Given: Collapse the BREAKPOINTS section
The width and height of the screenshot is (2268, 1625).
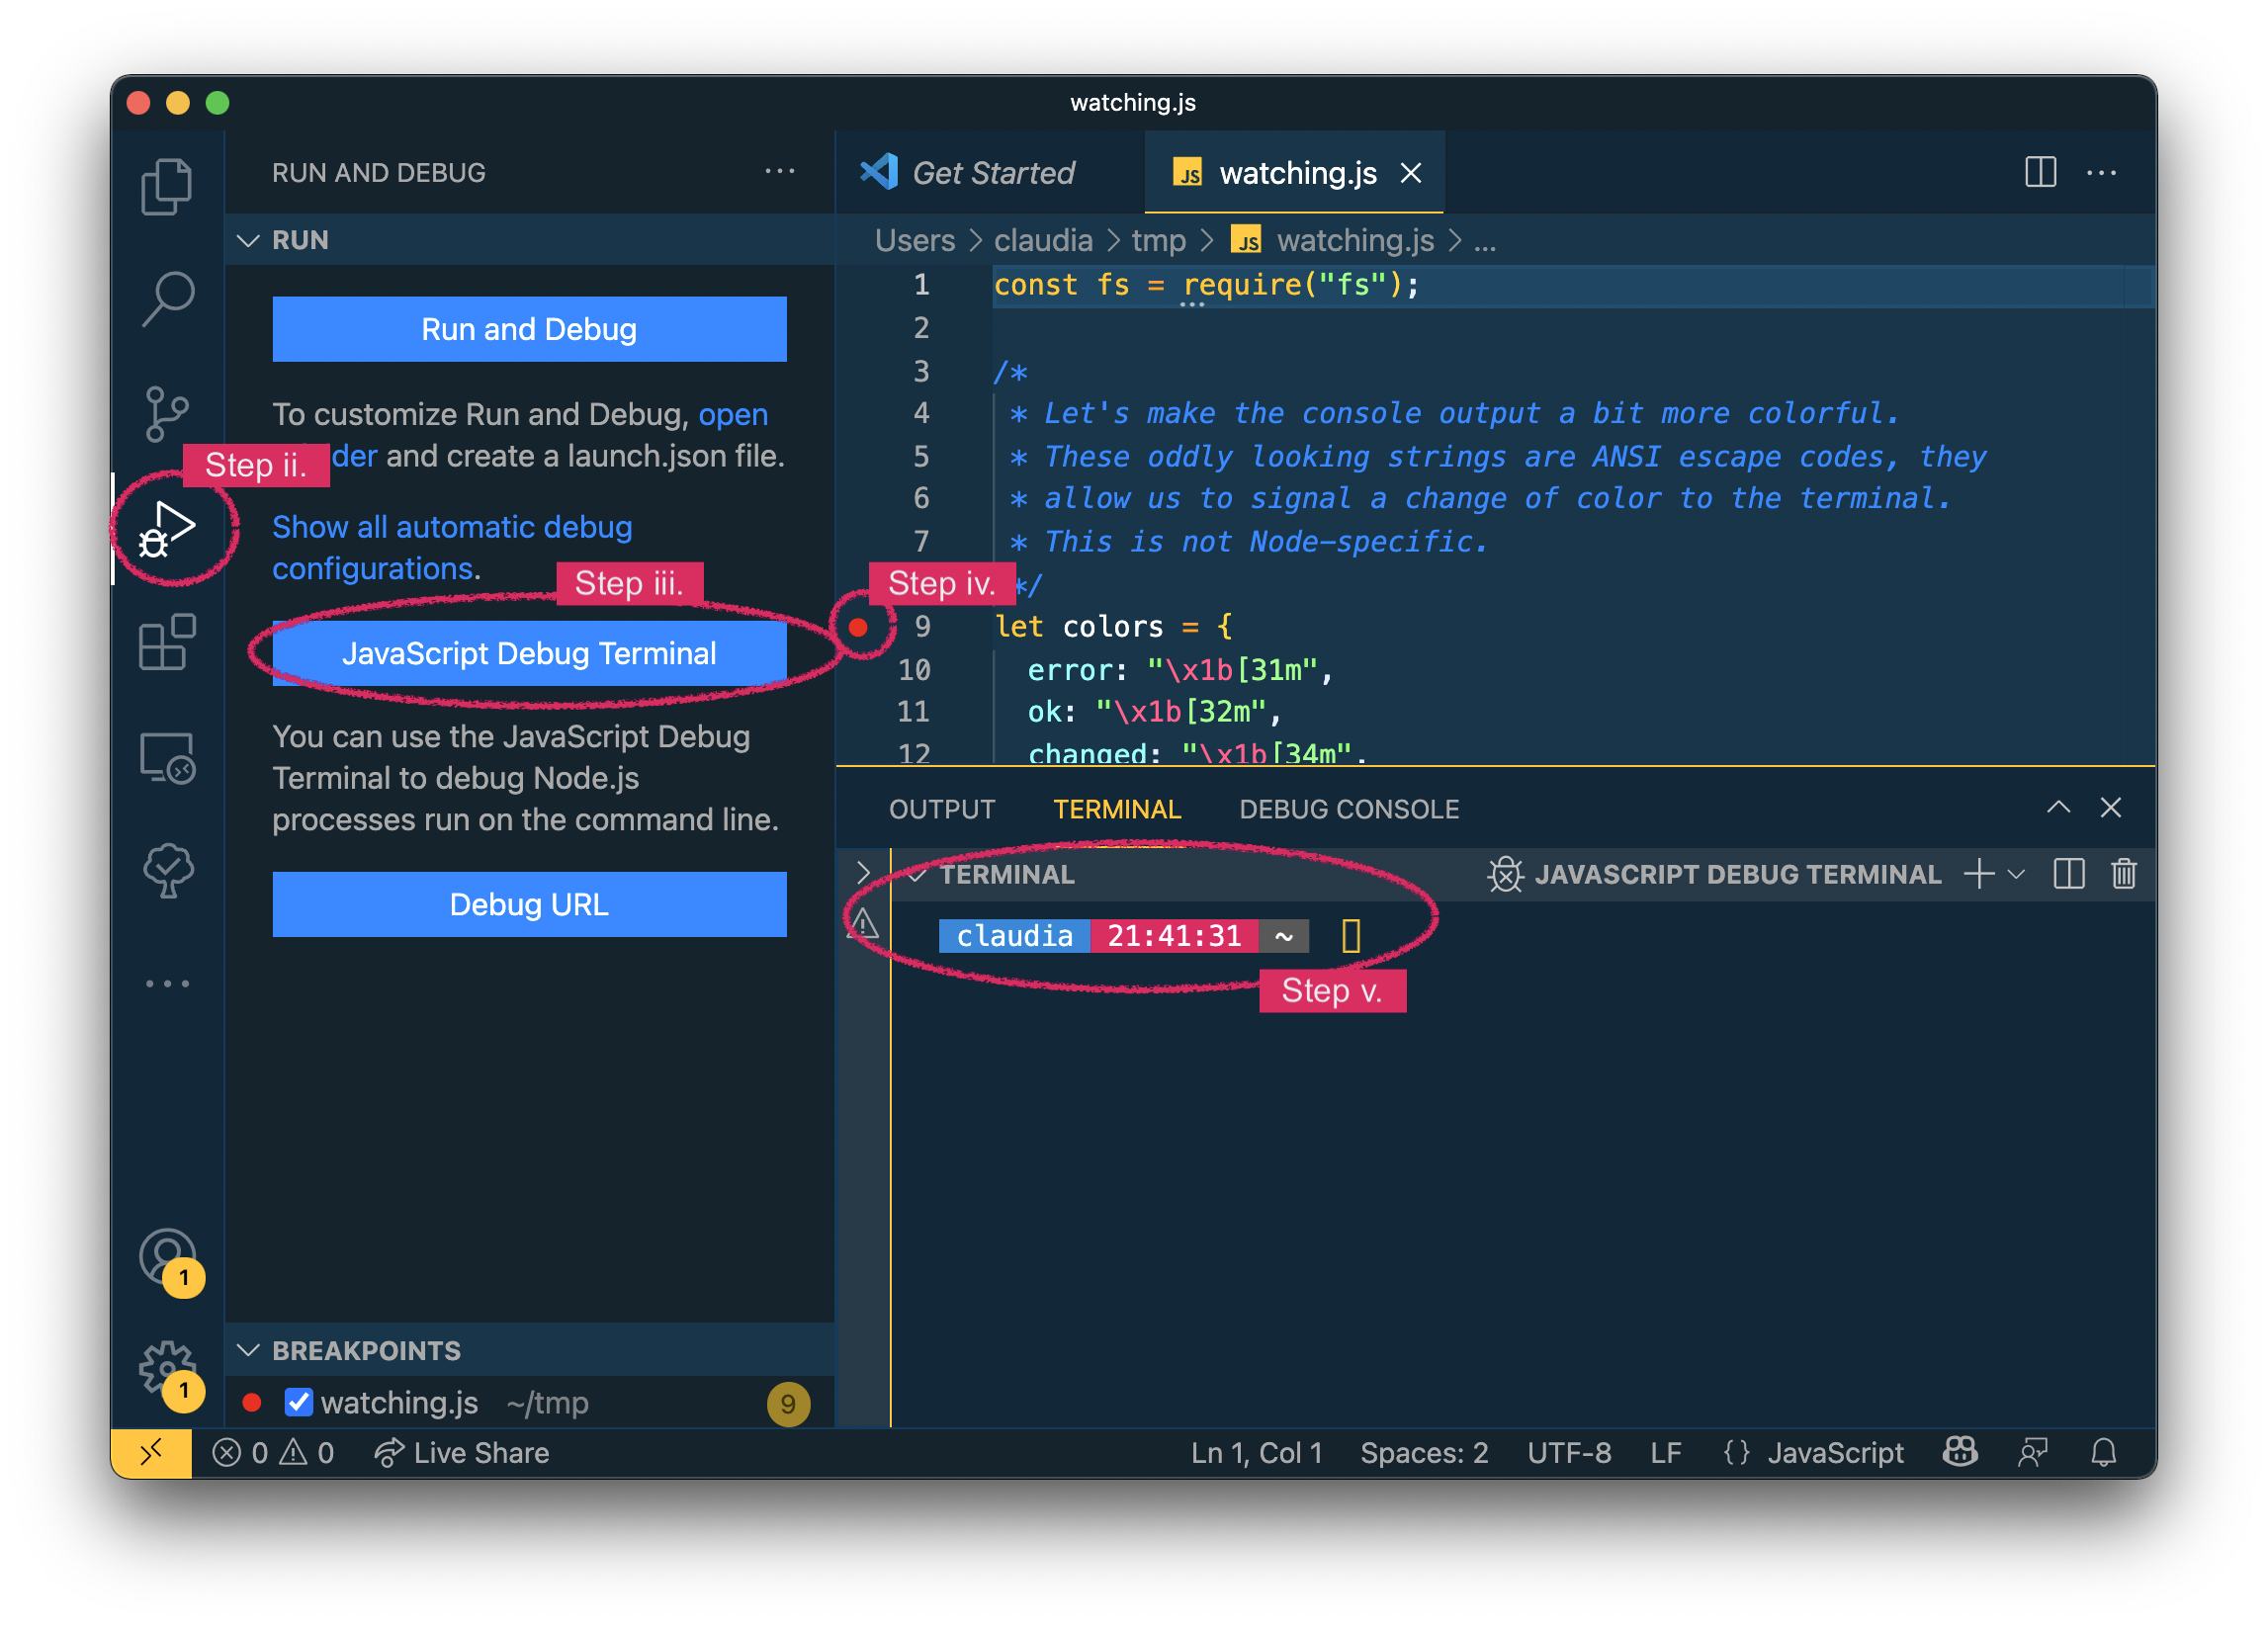Looking at the screenshot, I should pos(248,1351).
